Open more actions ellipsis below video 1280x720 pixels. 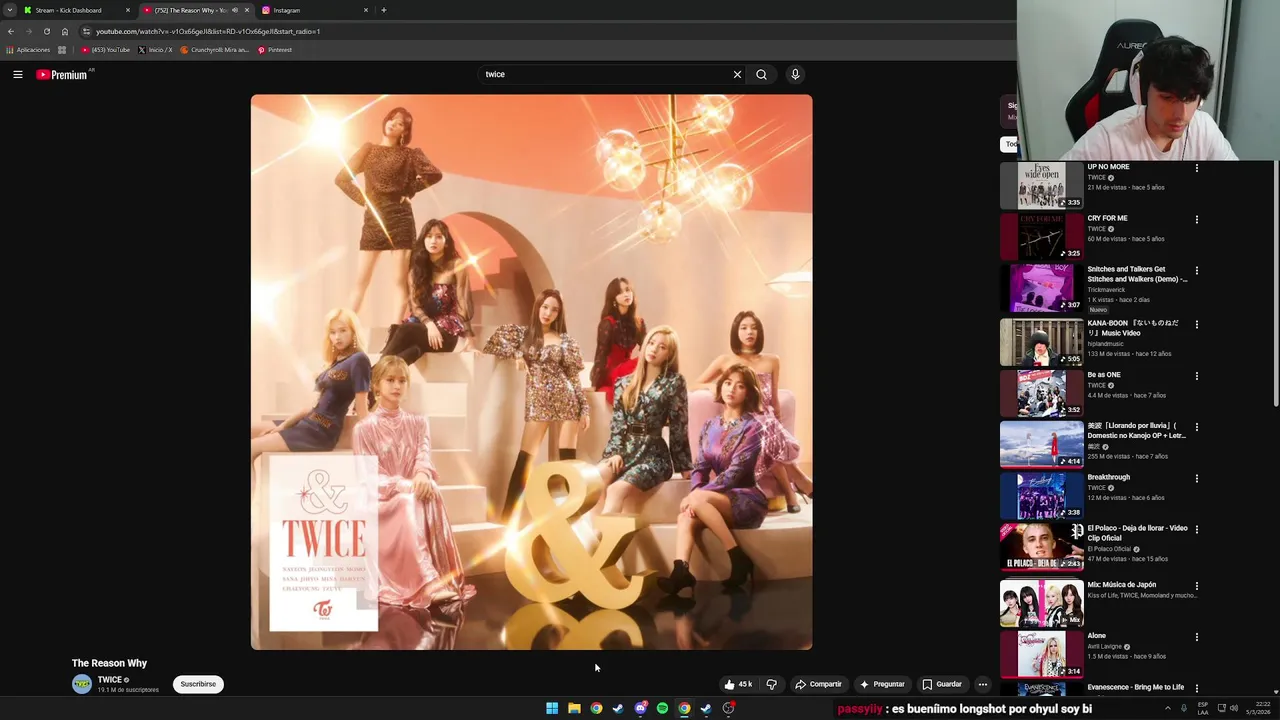[x=982, y=684]
